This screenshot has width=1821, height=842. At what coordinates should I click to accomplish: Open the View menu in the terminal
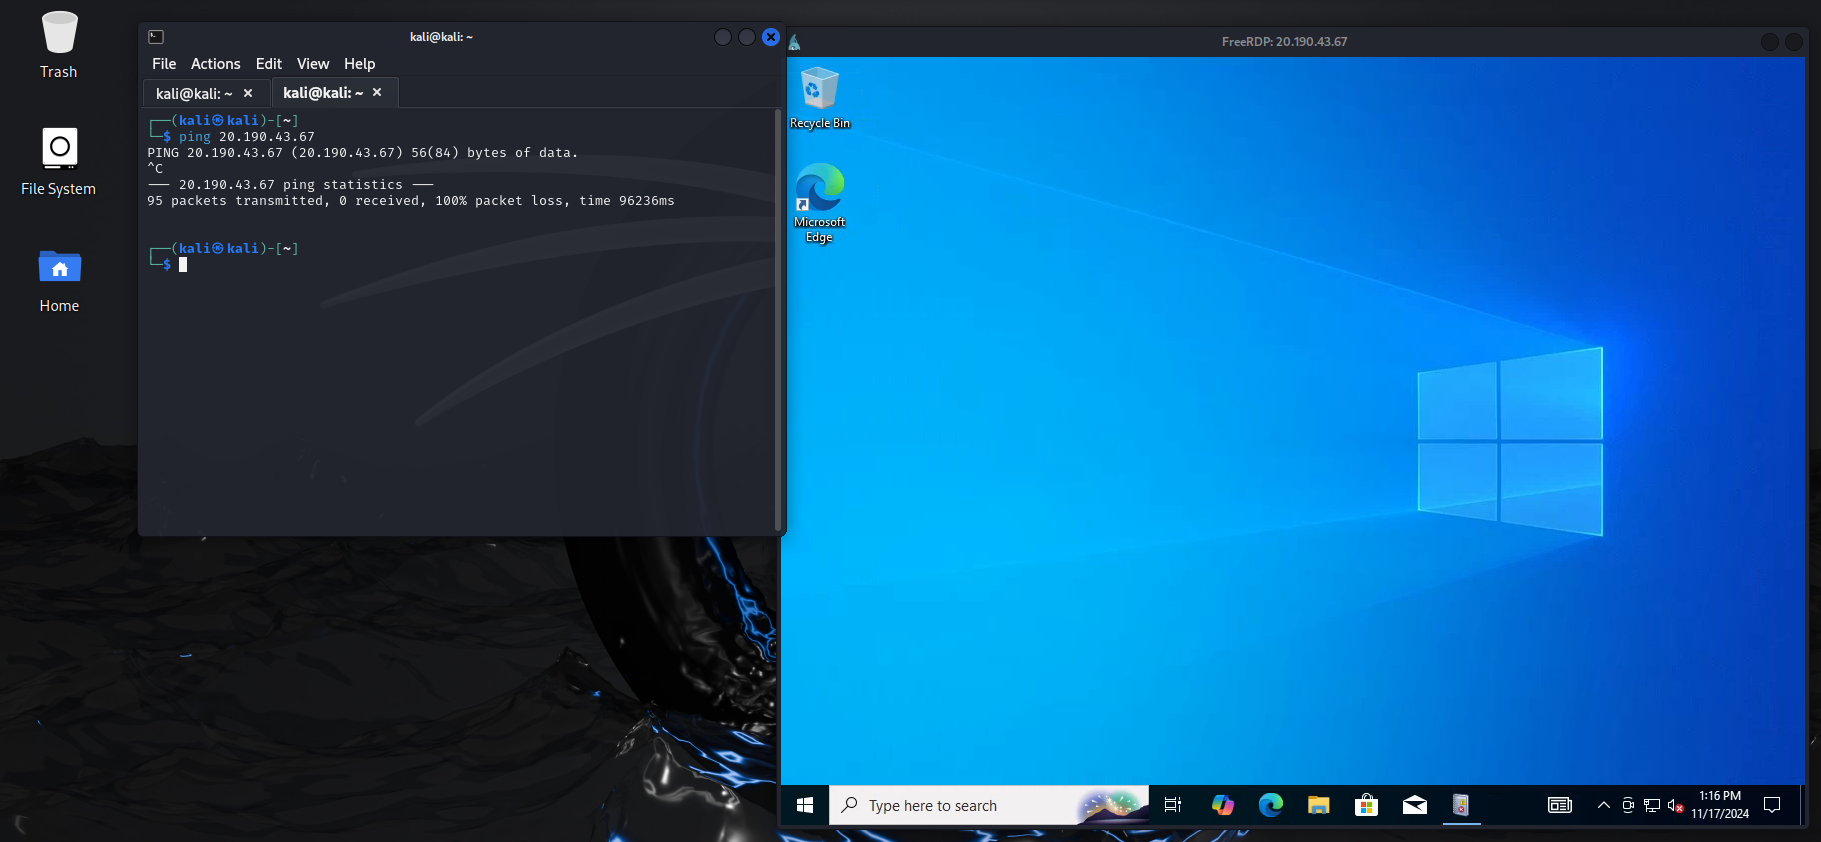[x=313, y=64]
